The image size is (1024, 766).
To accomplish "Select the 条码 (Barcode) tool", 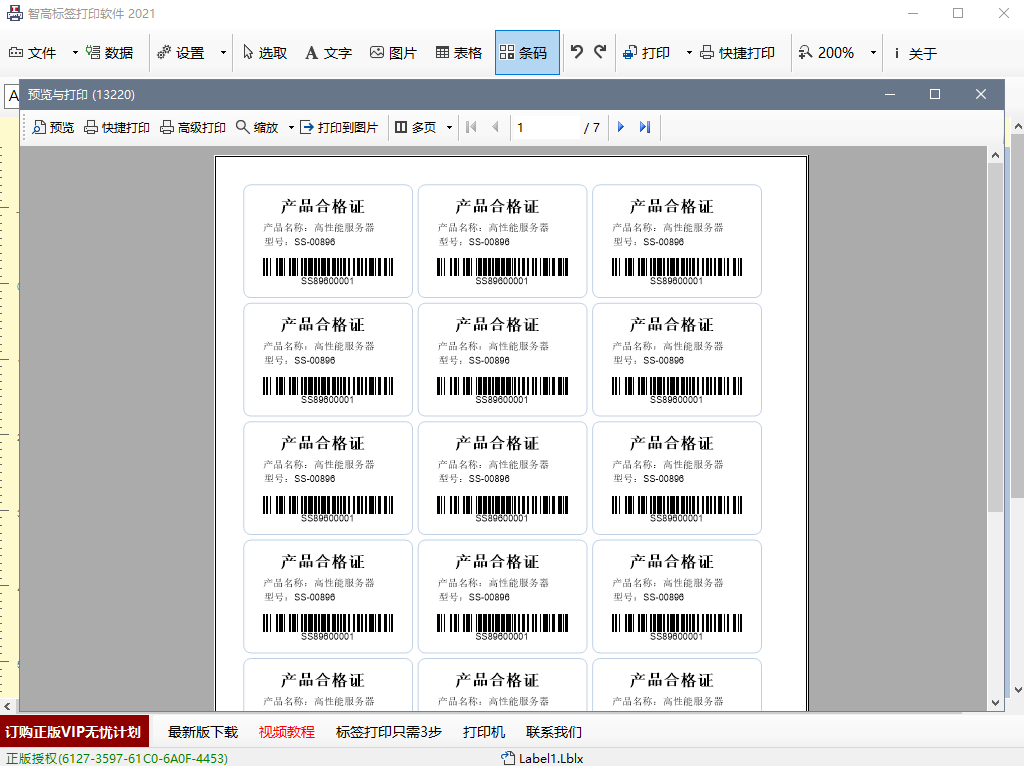I will (x=527, y=53).
